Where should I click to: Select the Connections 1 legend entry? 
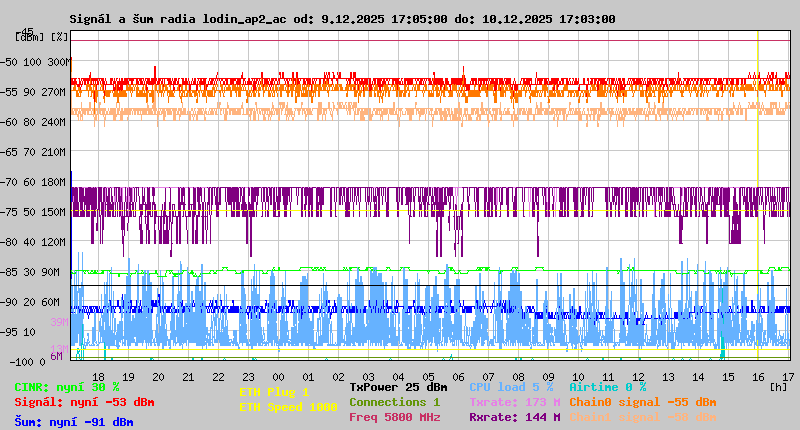[x=394, y=402]
